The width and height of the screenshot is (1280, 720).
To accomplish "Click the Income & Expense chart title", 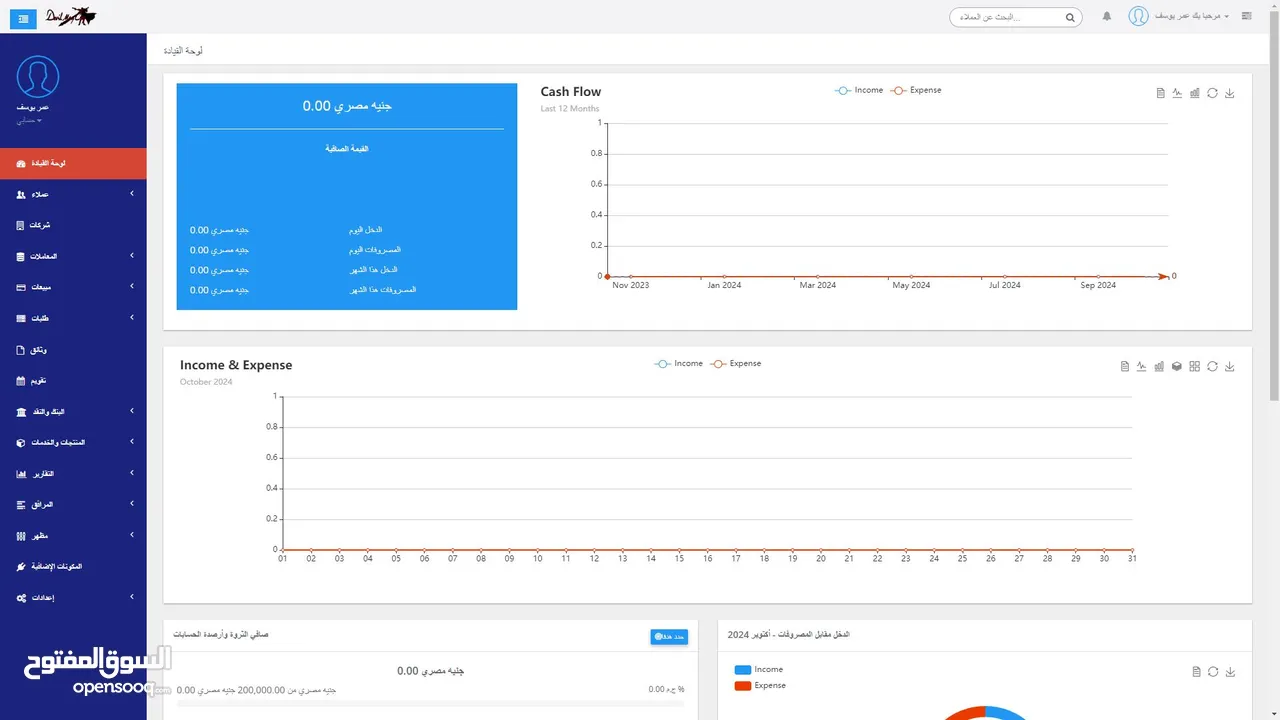I will [x=236, y=365].
